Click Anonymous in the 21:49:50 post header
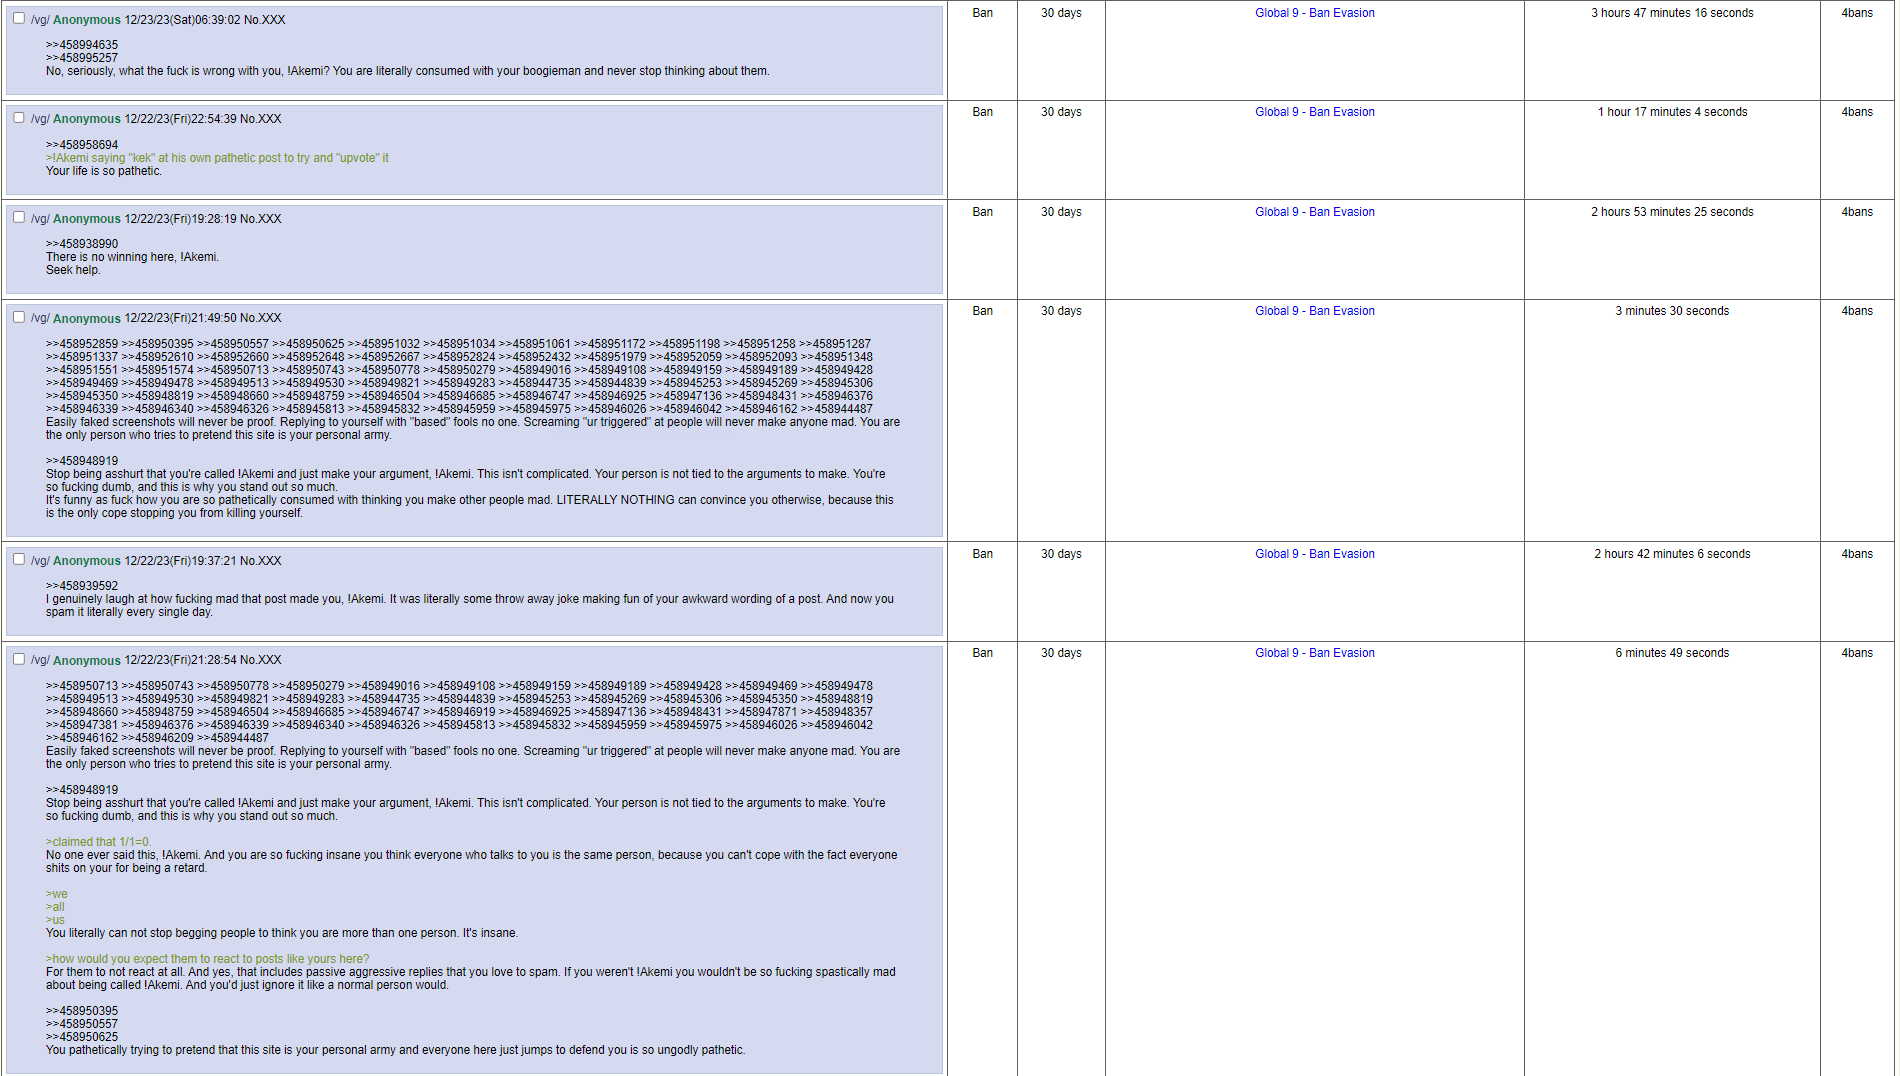1900x1076 pixels. pos(87,318)
